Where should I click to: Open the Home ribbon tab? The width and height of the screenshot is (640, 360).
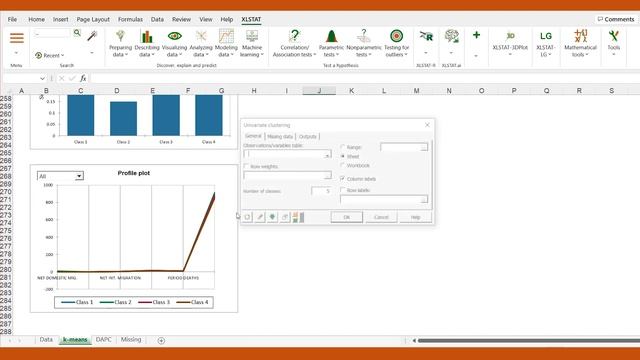coord(36,19)
